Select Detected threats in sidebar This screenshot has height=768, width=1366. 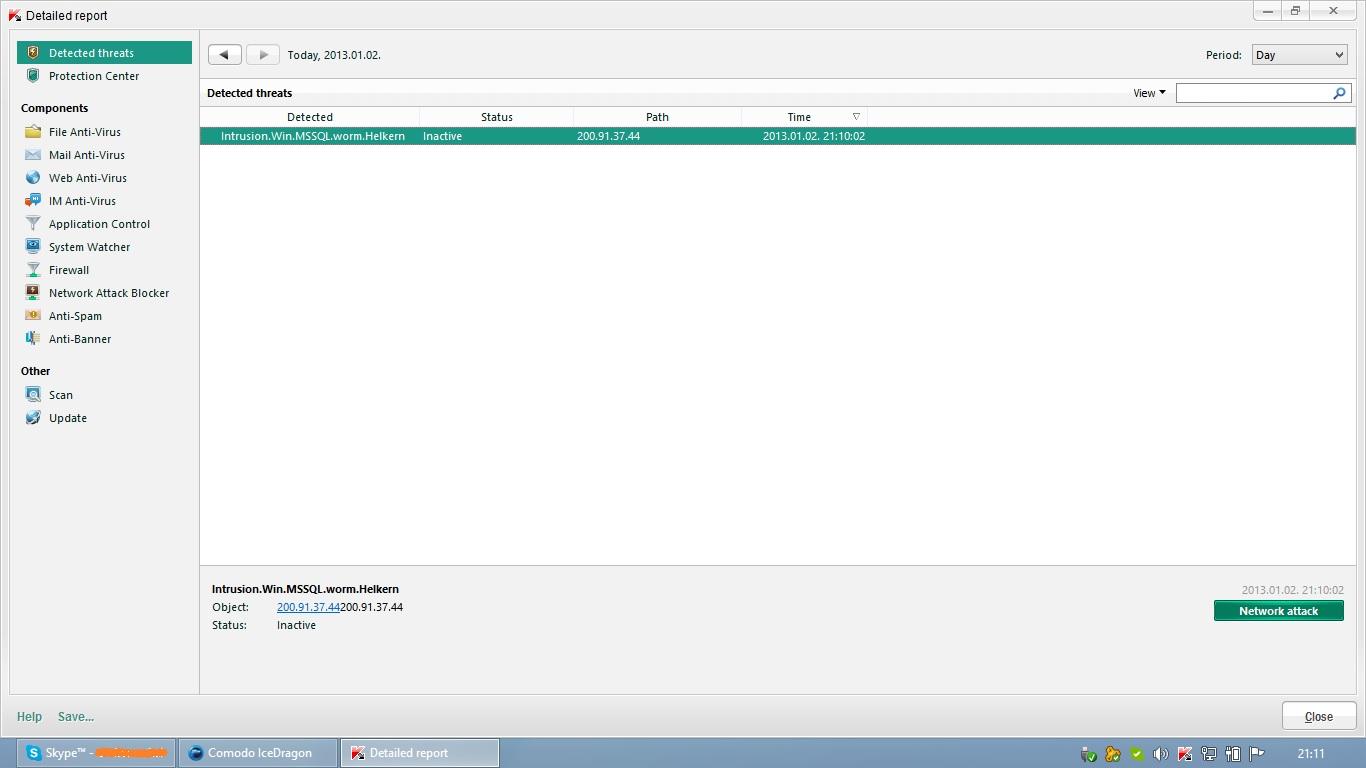tap(104, 53)
